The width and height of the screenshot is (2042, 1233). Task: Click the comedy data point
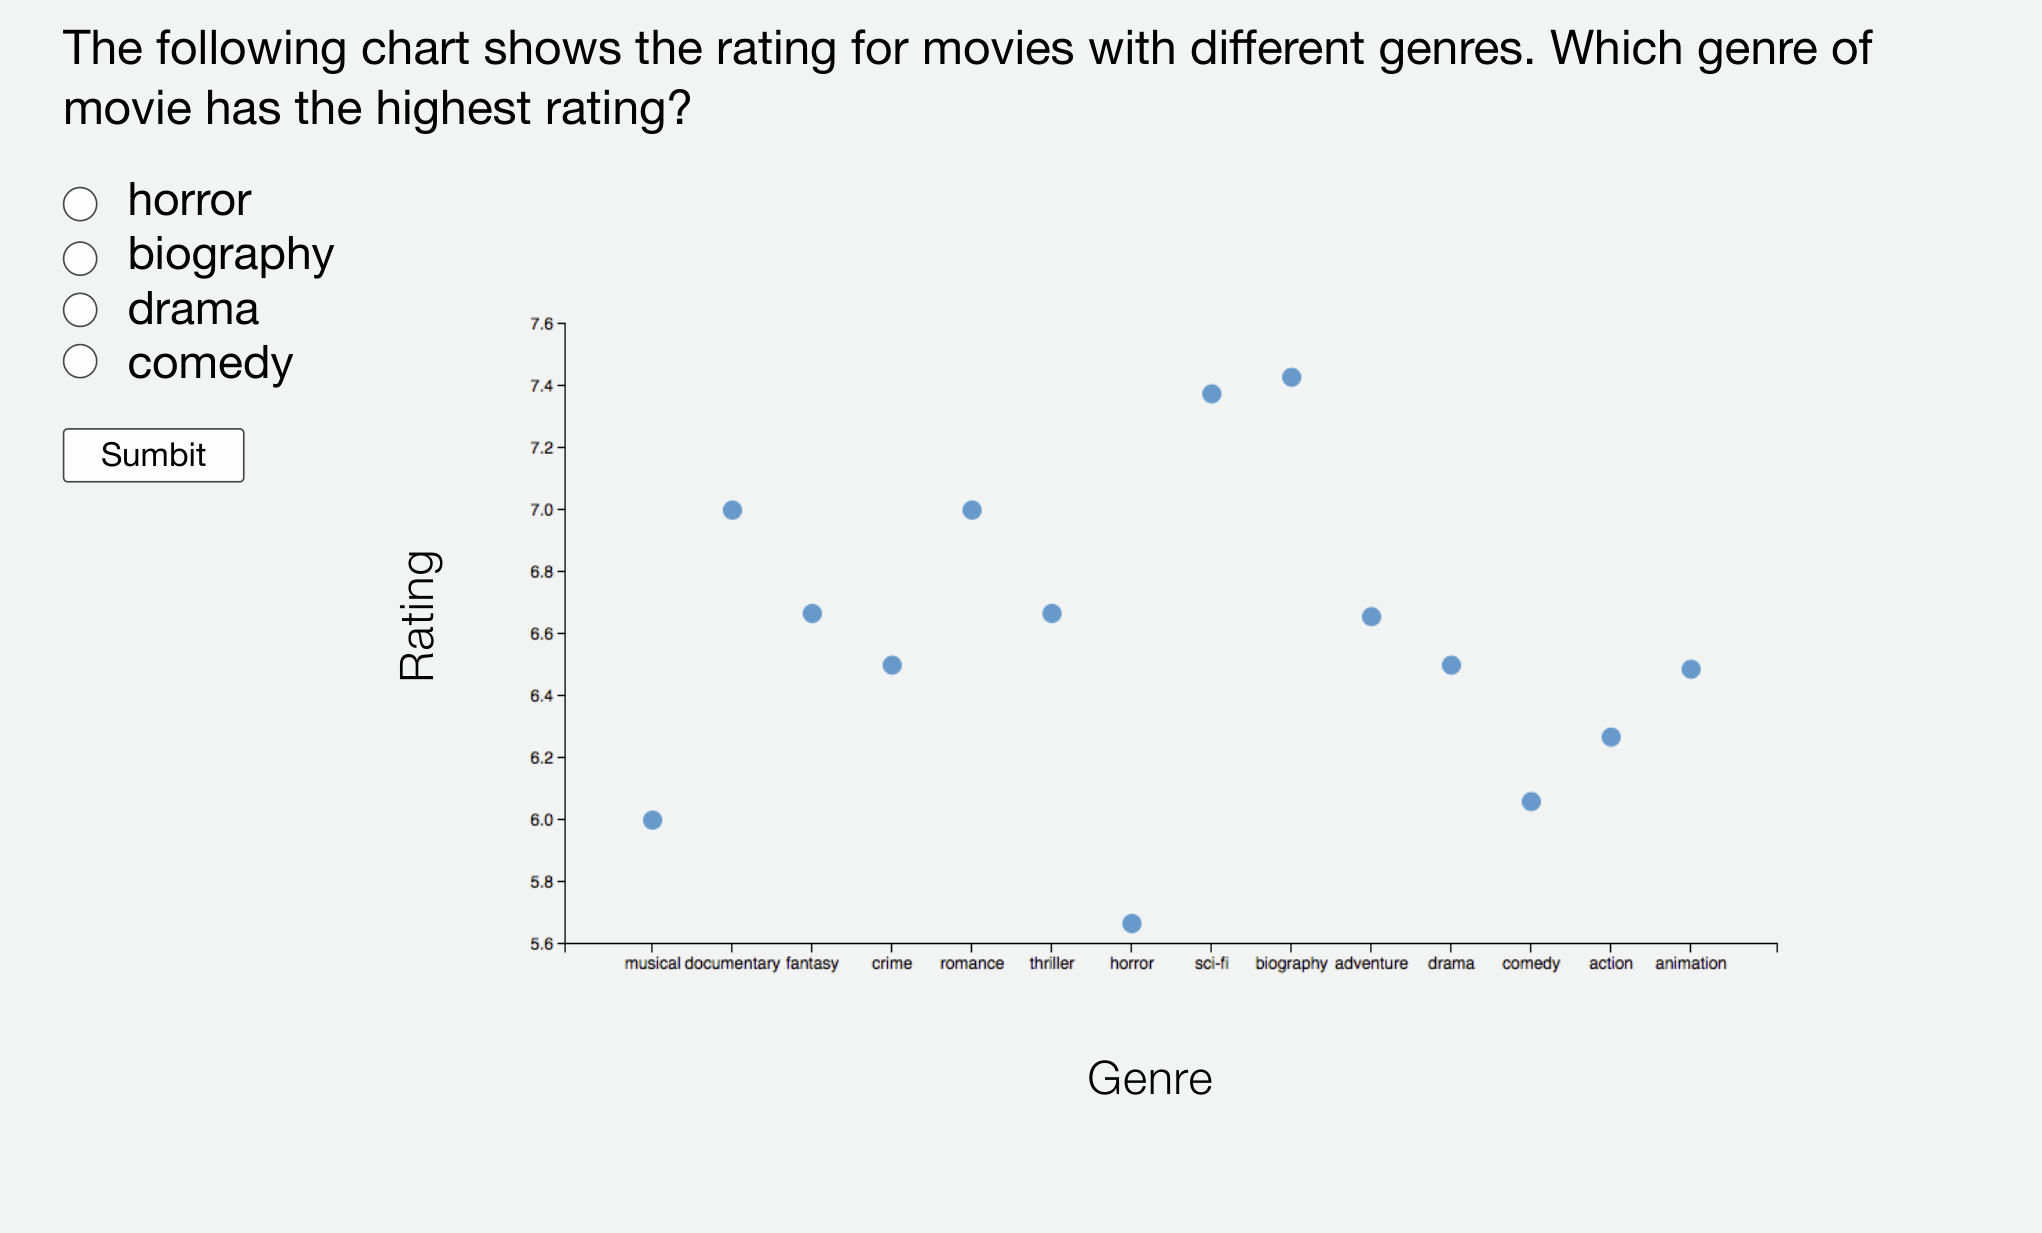[1531, 801]
